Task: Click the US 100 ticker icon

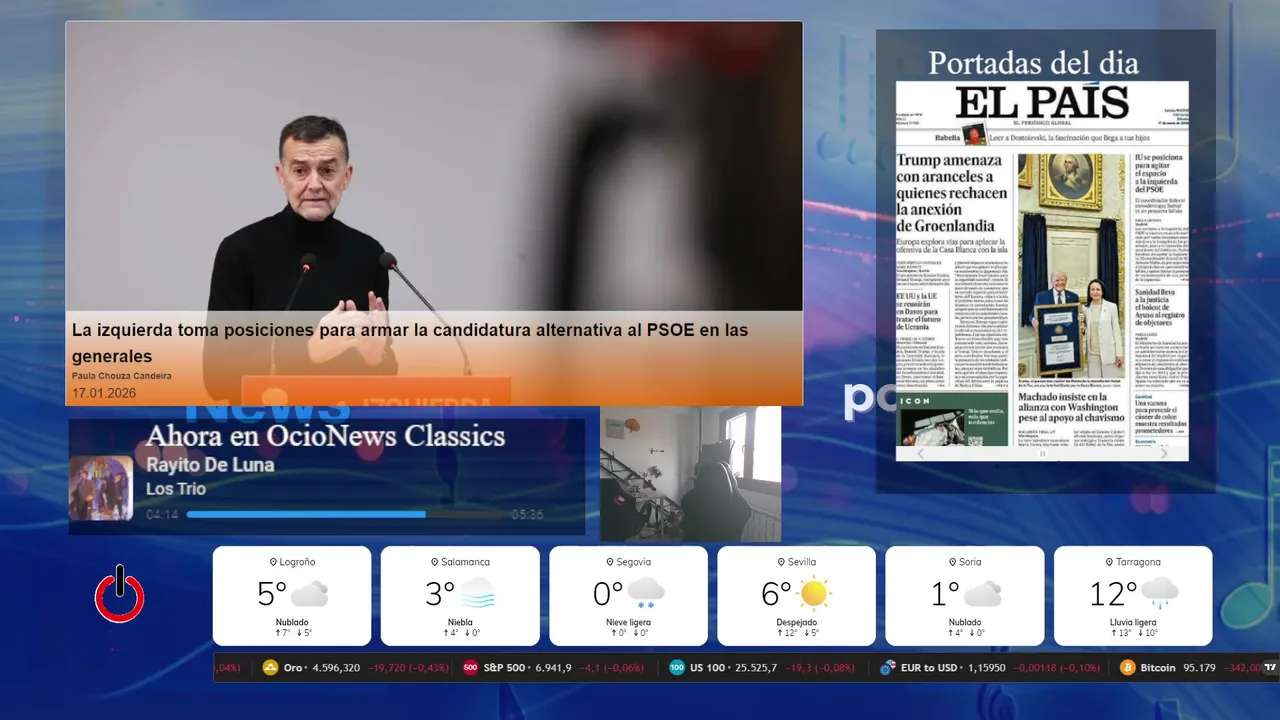Action: [x=677, y=668]
